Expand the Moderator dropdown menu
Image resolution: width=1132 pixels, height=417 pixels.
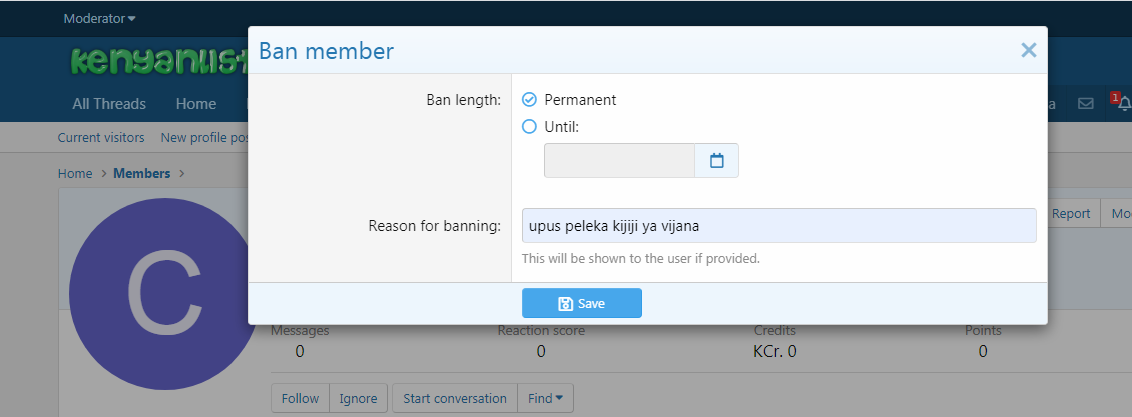pyautogui.click(x=100, y=19)
